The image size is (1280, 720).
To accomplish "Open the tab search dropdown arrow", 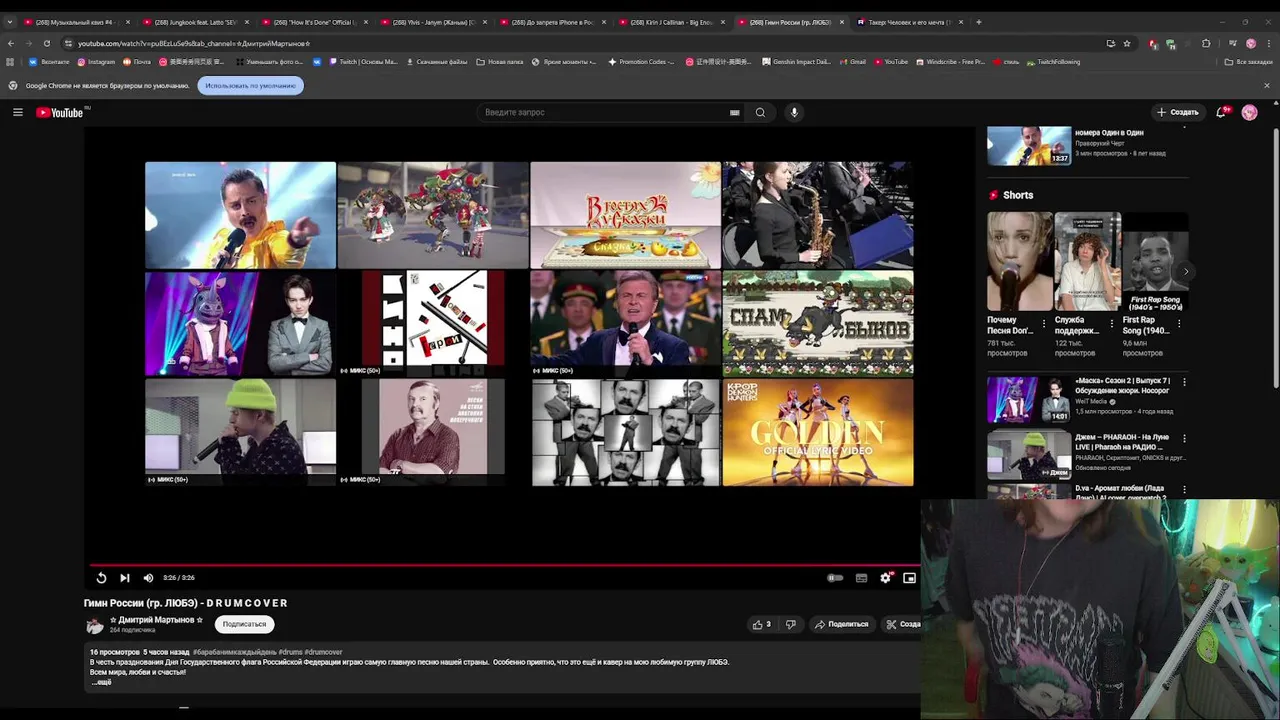I will click(10, 22).
